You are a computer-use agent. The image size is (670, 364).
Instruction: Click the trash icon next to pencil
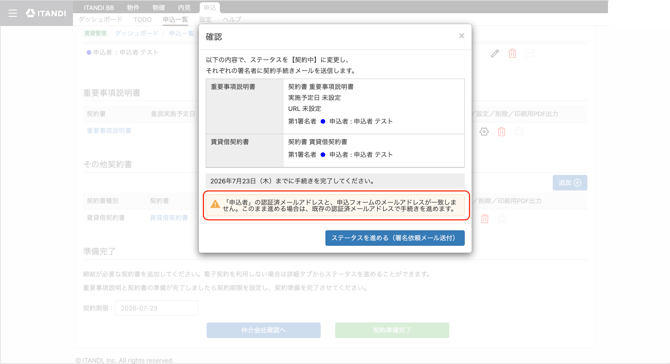(512, 53)
